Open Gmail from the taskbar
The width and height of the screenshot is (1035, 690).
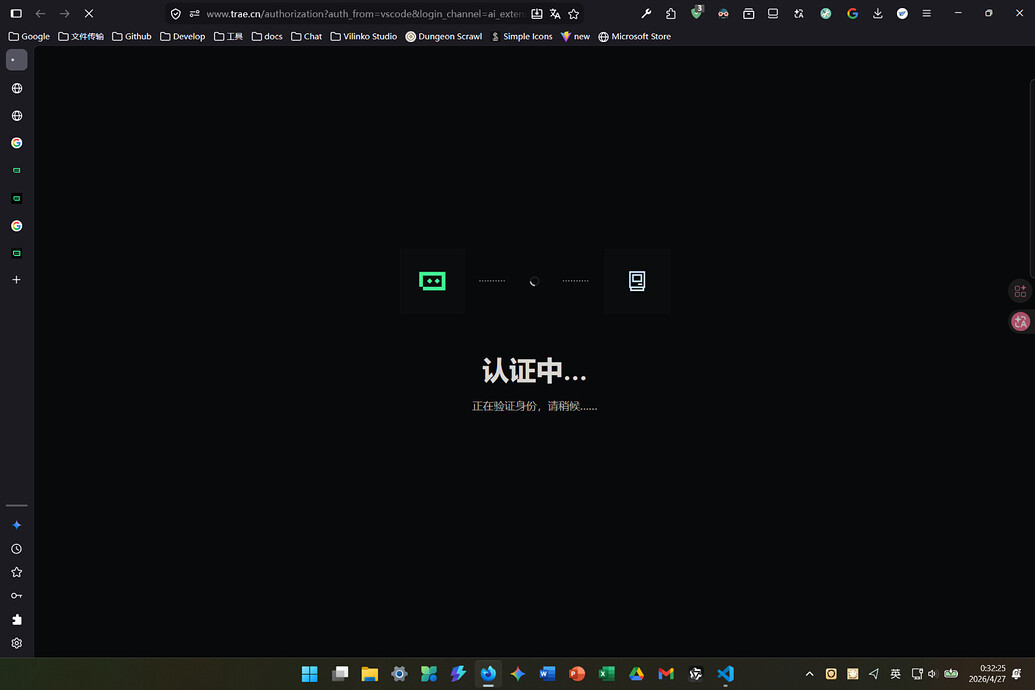point(666,673)
